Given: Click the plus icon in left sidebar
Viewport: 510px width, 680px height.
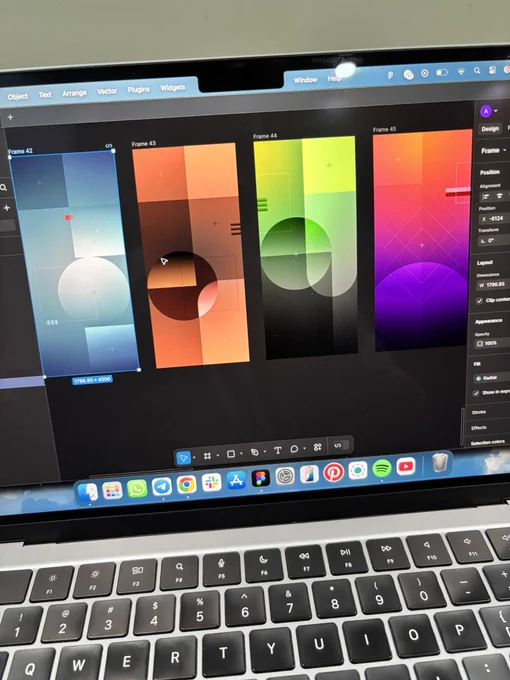Looking at the screenshot, I should click(x=7, y=208).
